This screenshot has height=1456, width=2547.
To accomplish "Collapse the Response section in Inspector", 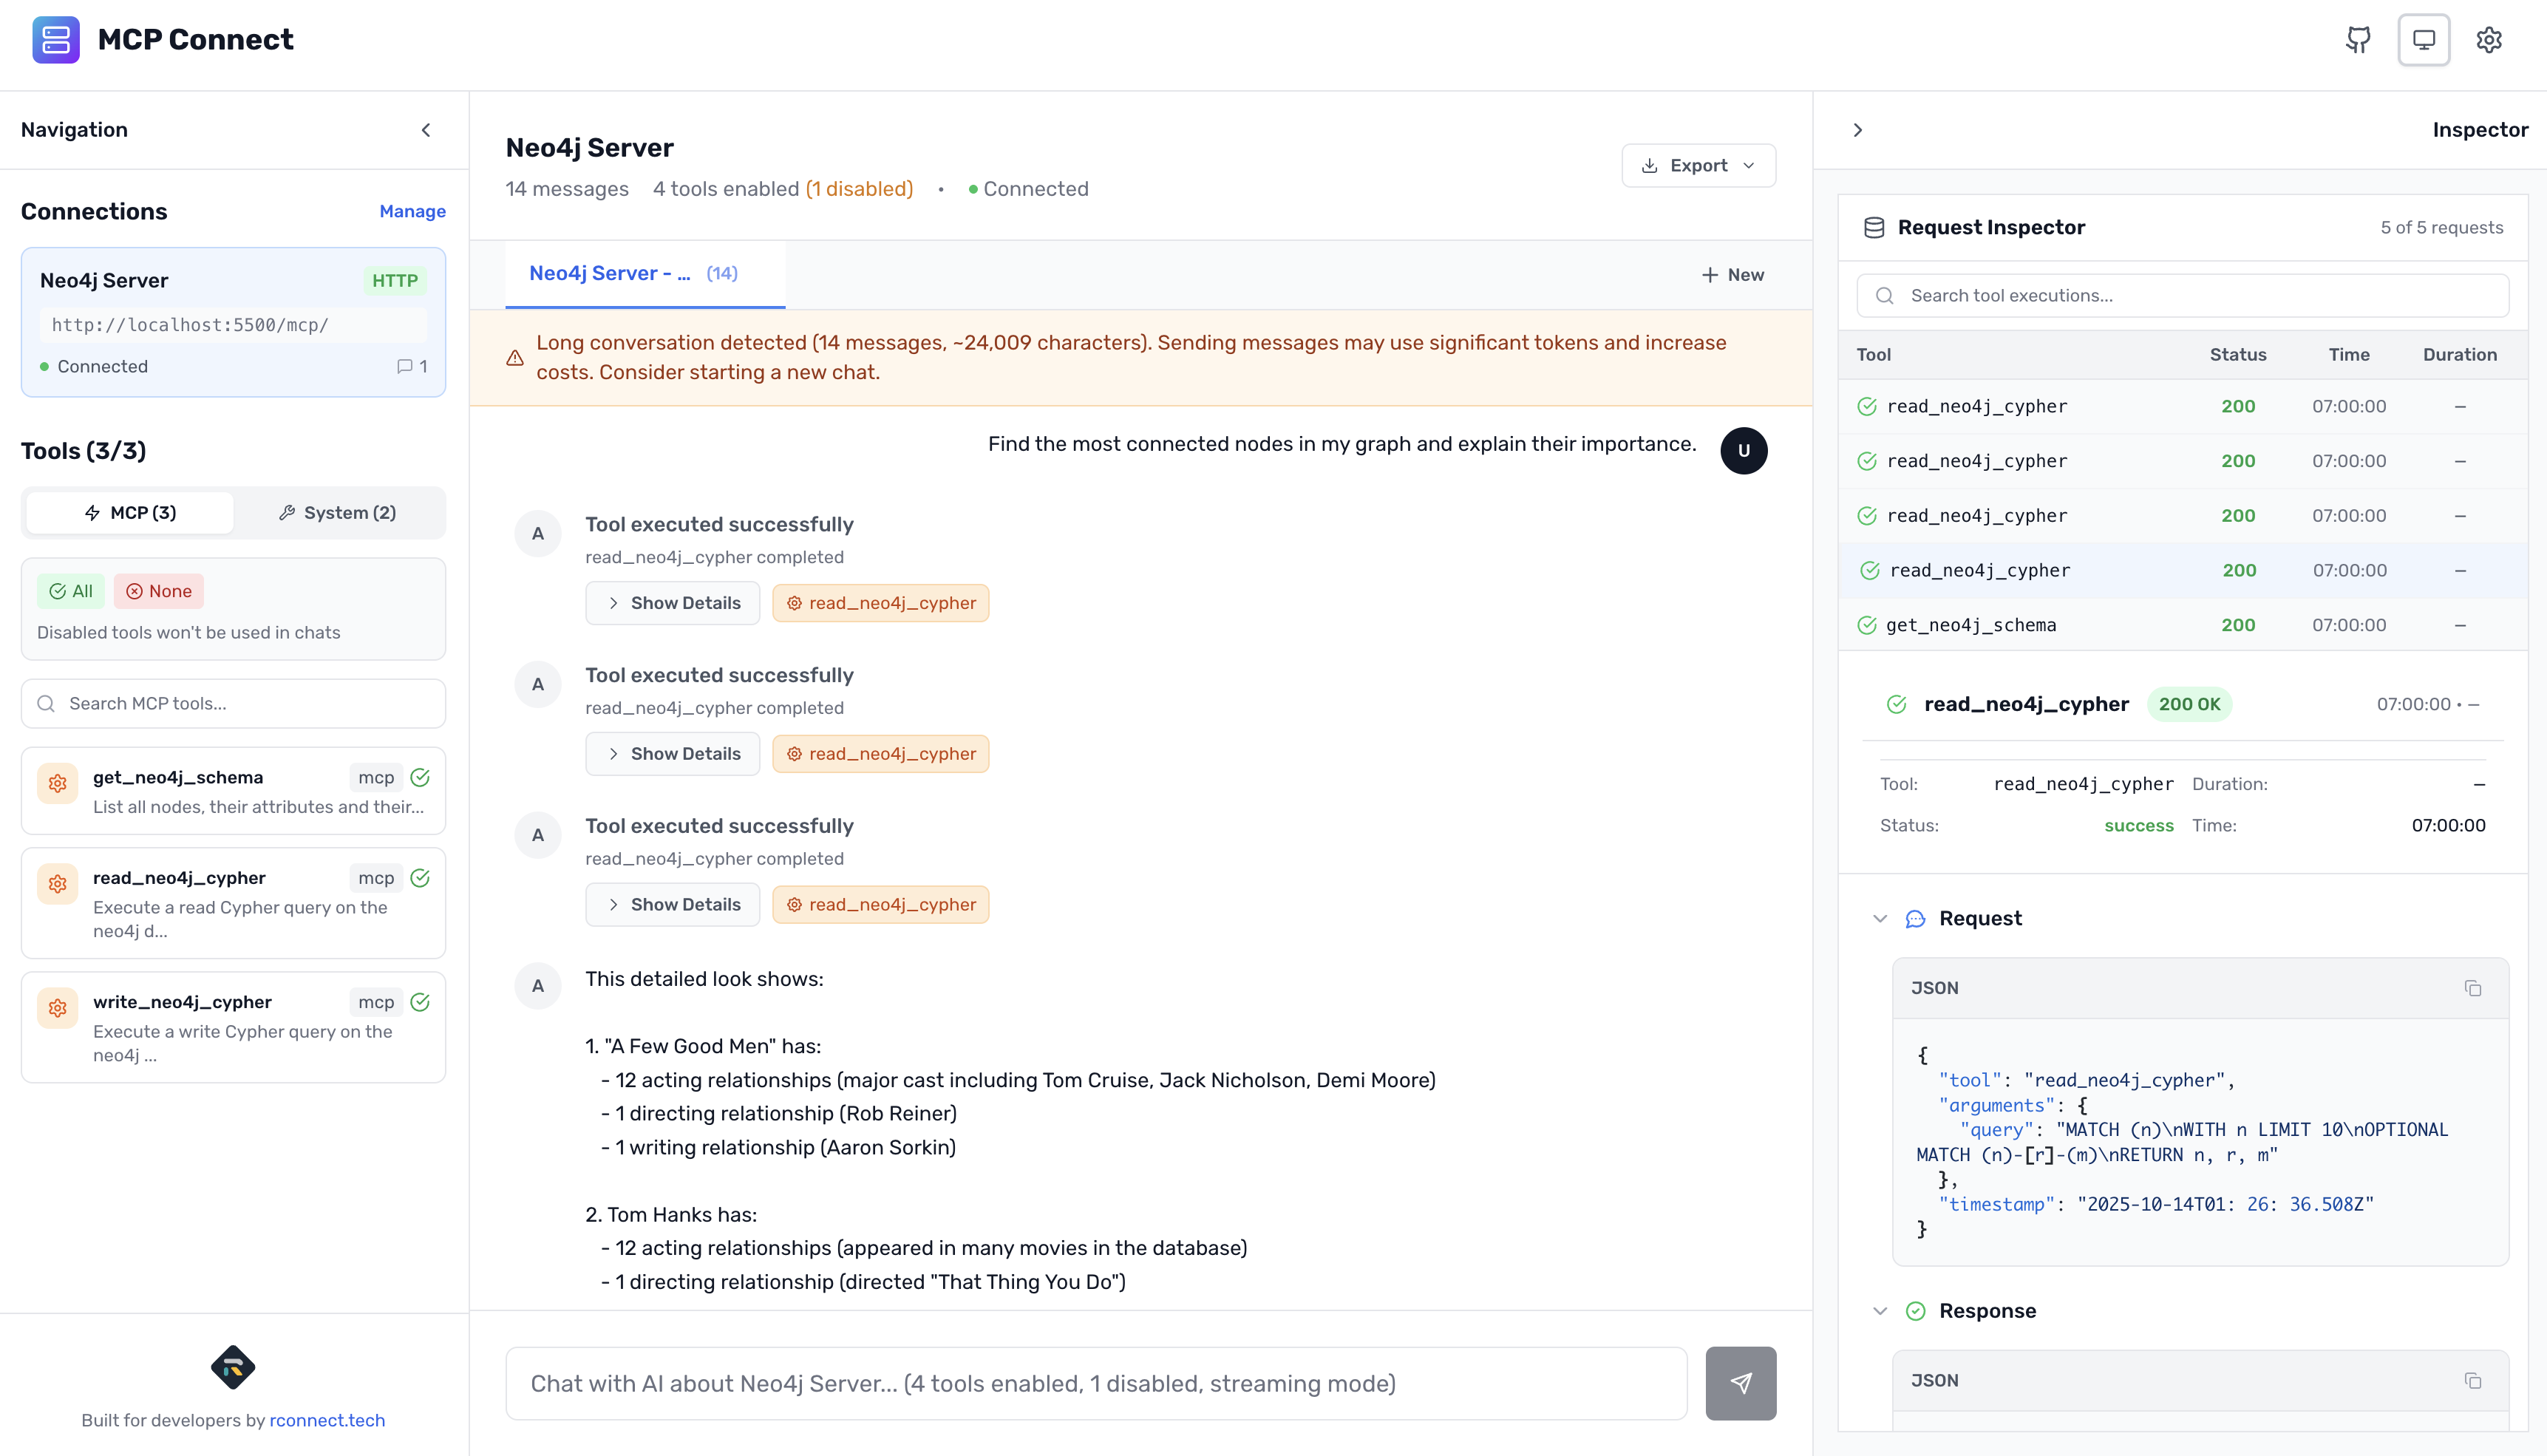I will coord(1879,1310).
